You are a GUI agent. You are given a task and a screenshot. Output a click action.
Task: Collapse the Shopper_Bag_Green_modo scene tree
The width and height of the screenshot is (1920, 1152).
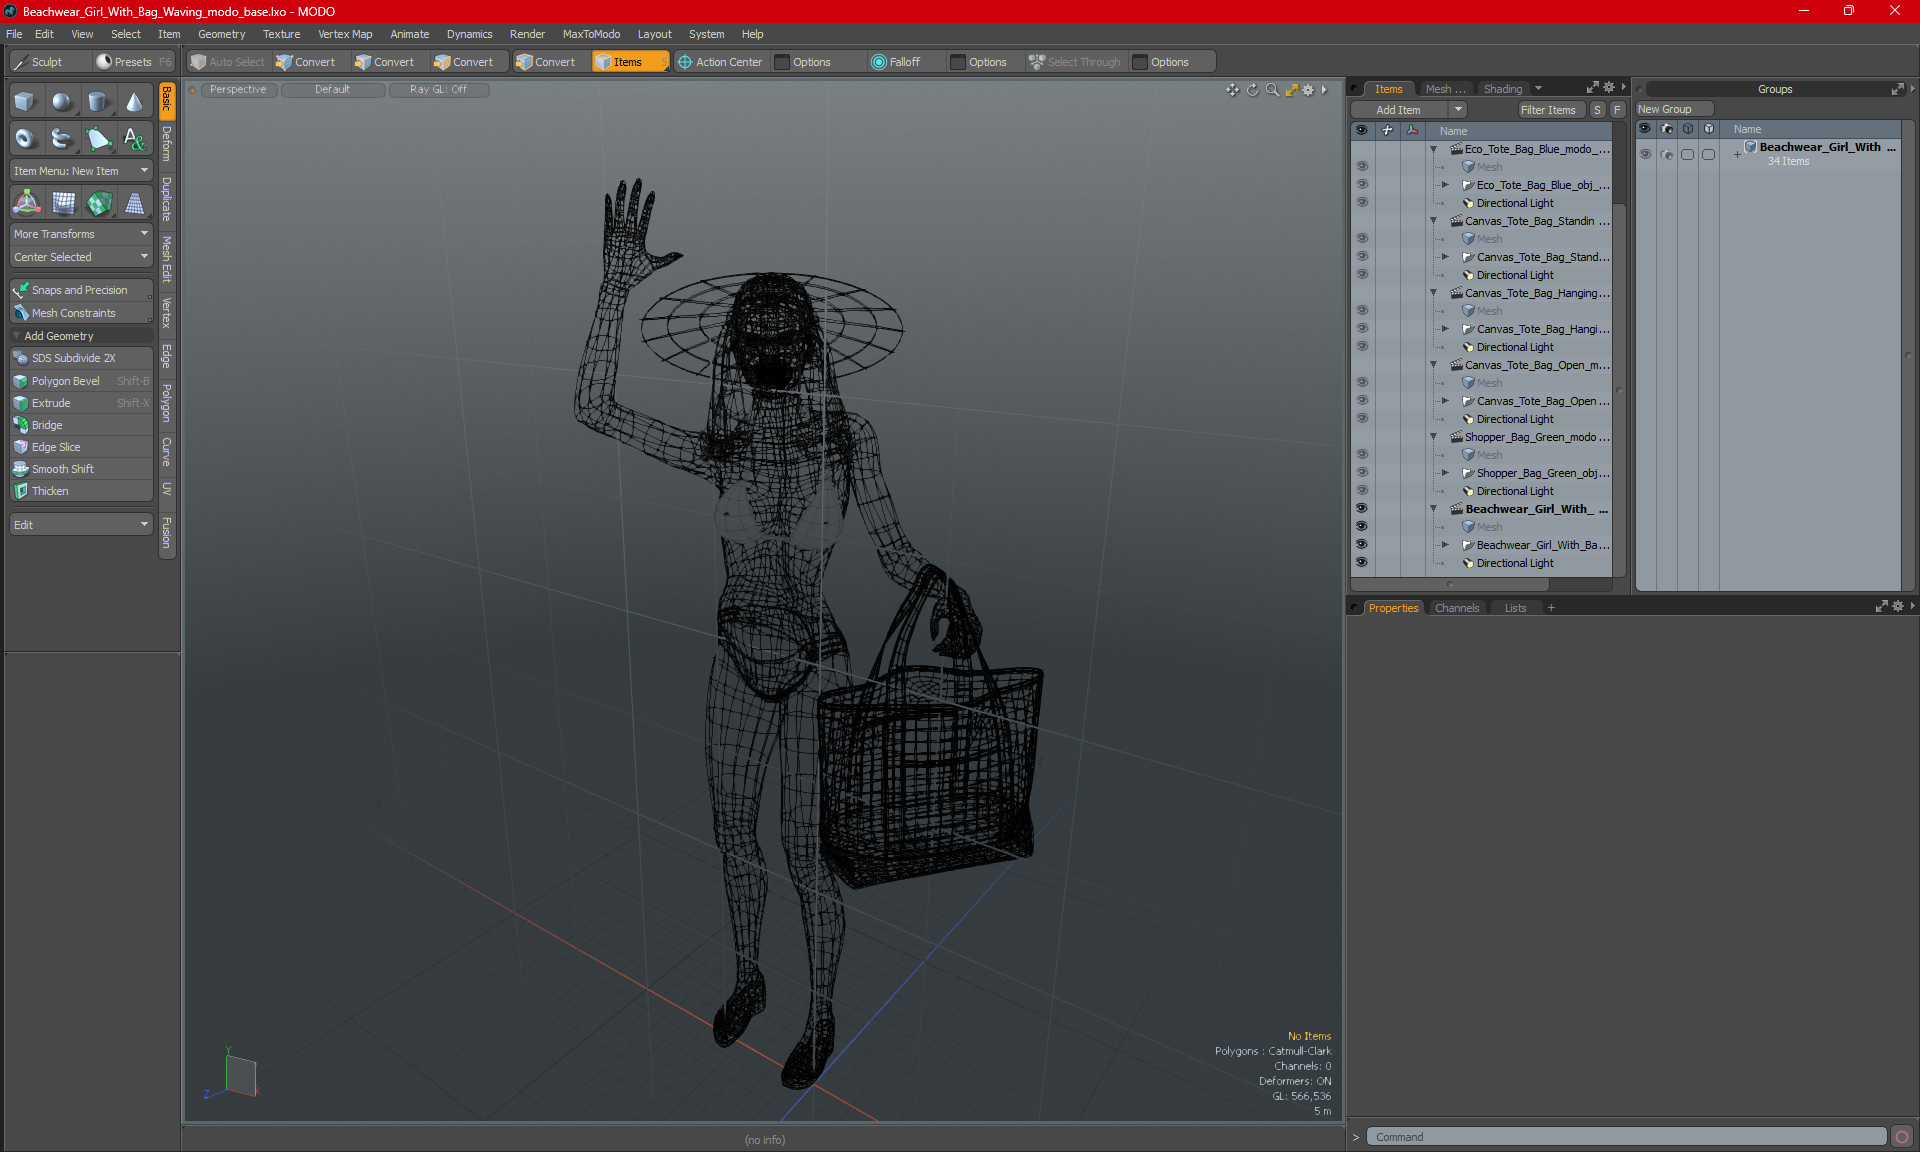(1433, 437)
